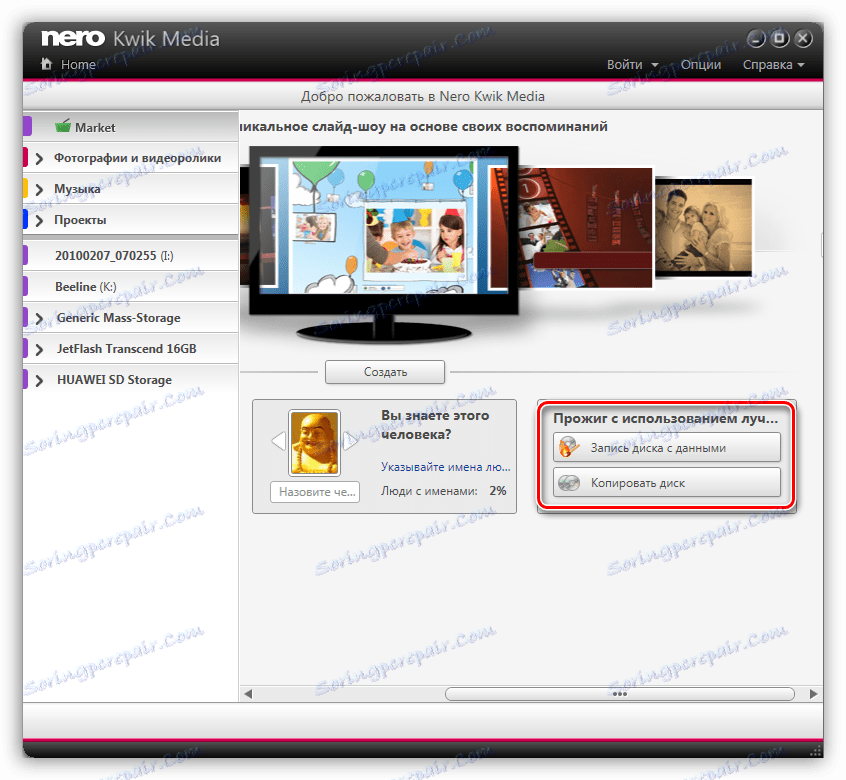Open the Опции menu
This screenshot has width=846, height=780.
pos(701,63)
